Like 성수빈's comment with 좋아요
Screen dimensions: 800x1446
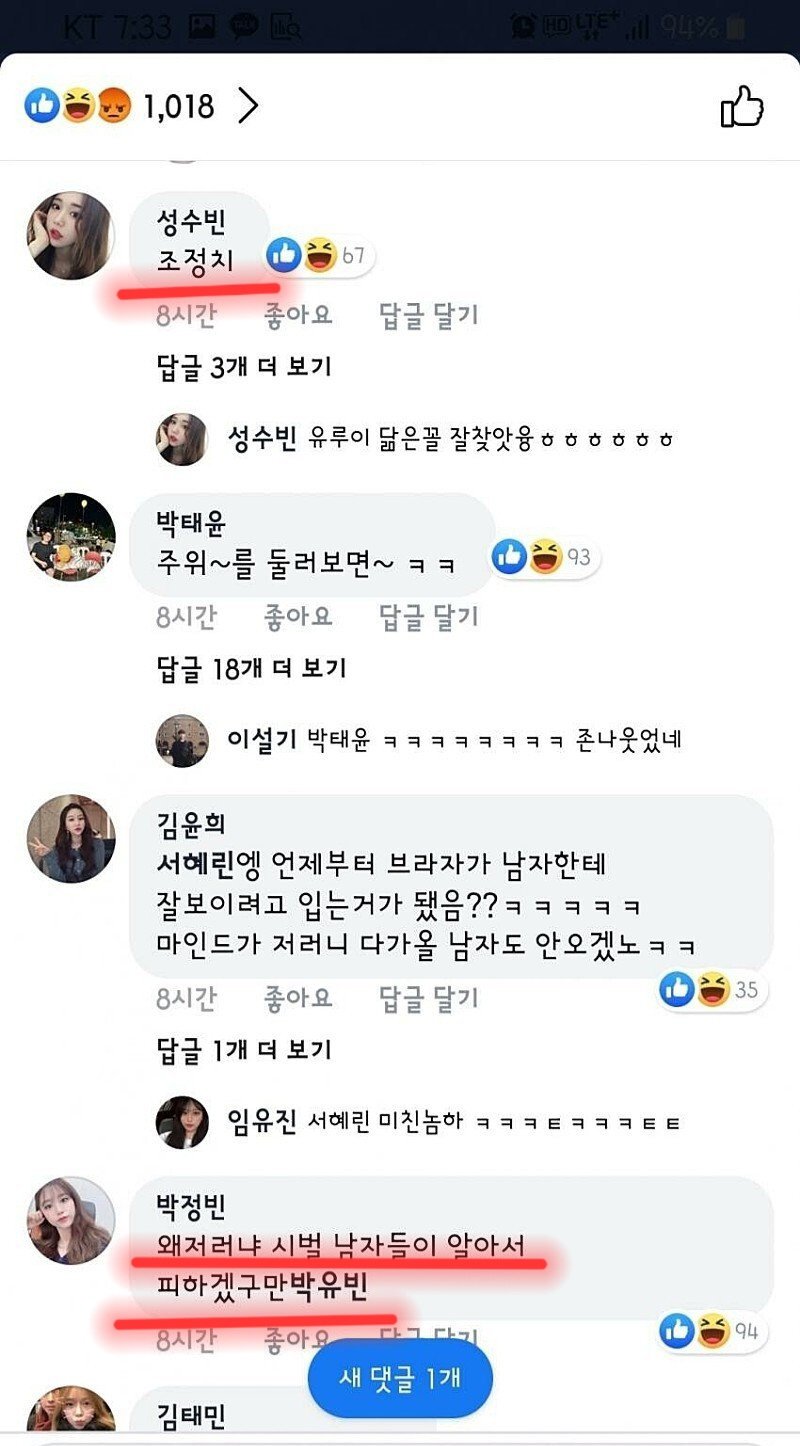[298, 316]
